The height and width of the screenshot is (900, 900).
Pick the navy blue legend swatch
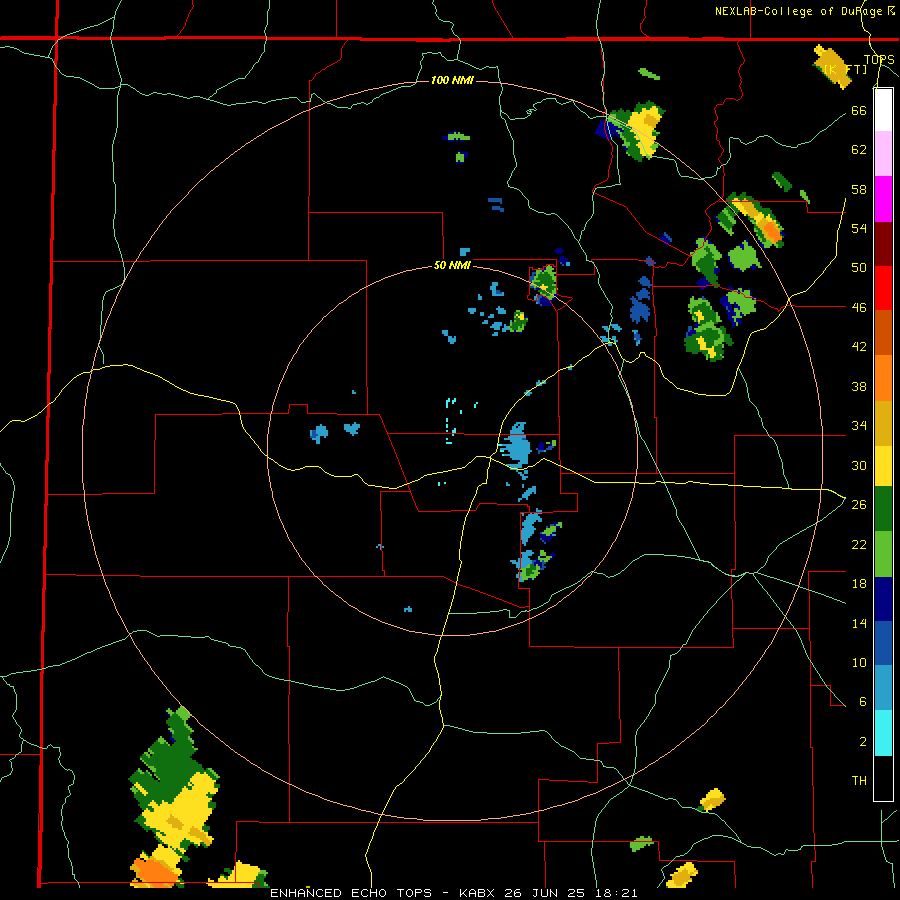tap(883, 599)
